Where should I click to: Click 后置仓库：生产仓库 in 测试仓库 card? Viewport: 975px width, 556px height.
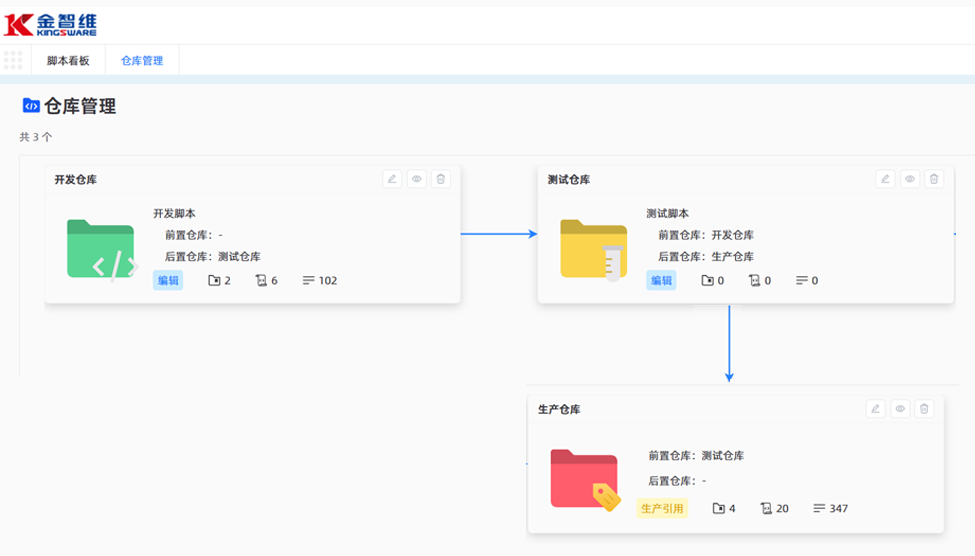coord(706,256)
